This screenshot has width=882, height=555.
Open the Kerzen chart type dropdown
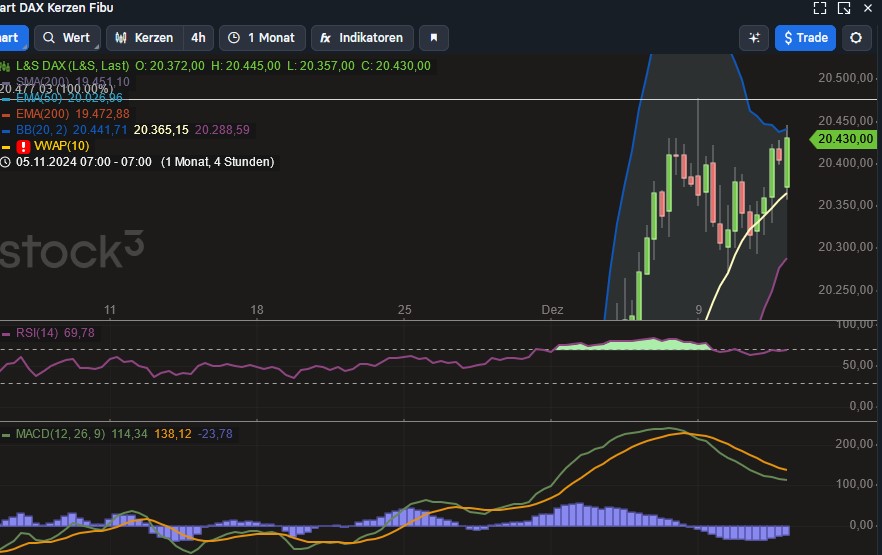click(144, 38)
